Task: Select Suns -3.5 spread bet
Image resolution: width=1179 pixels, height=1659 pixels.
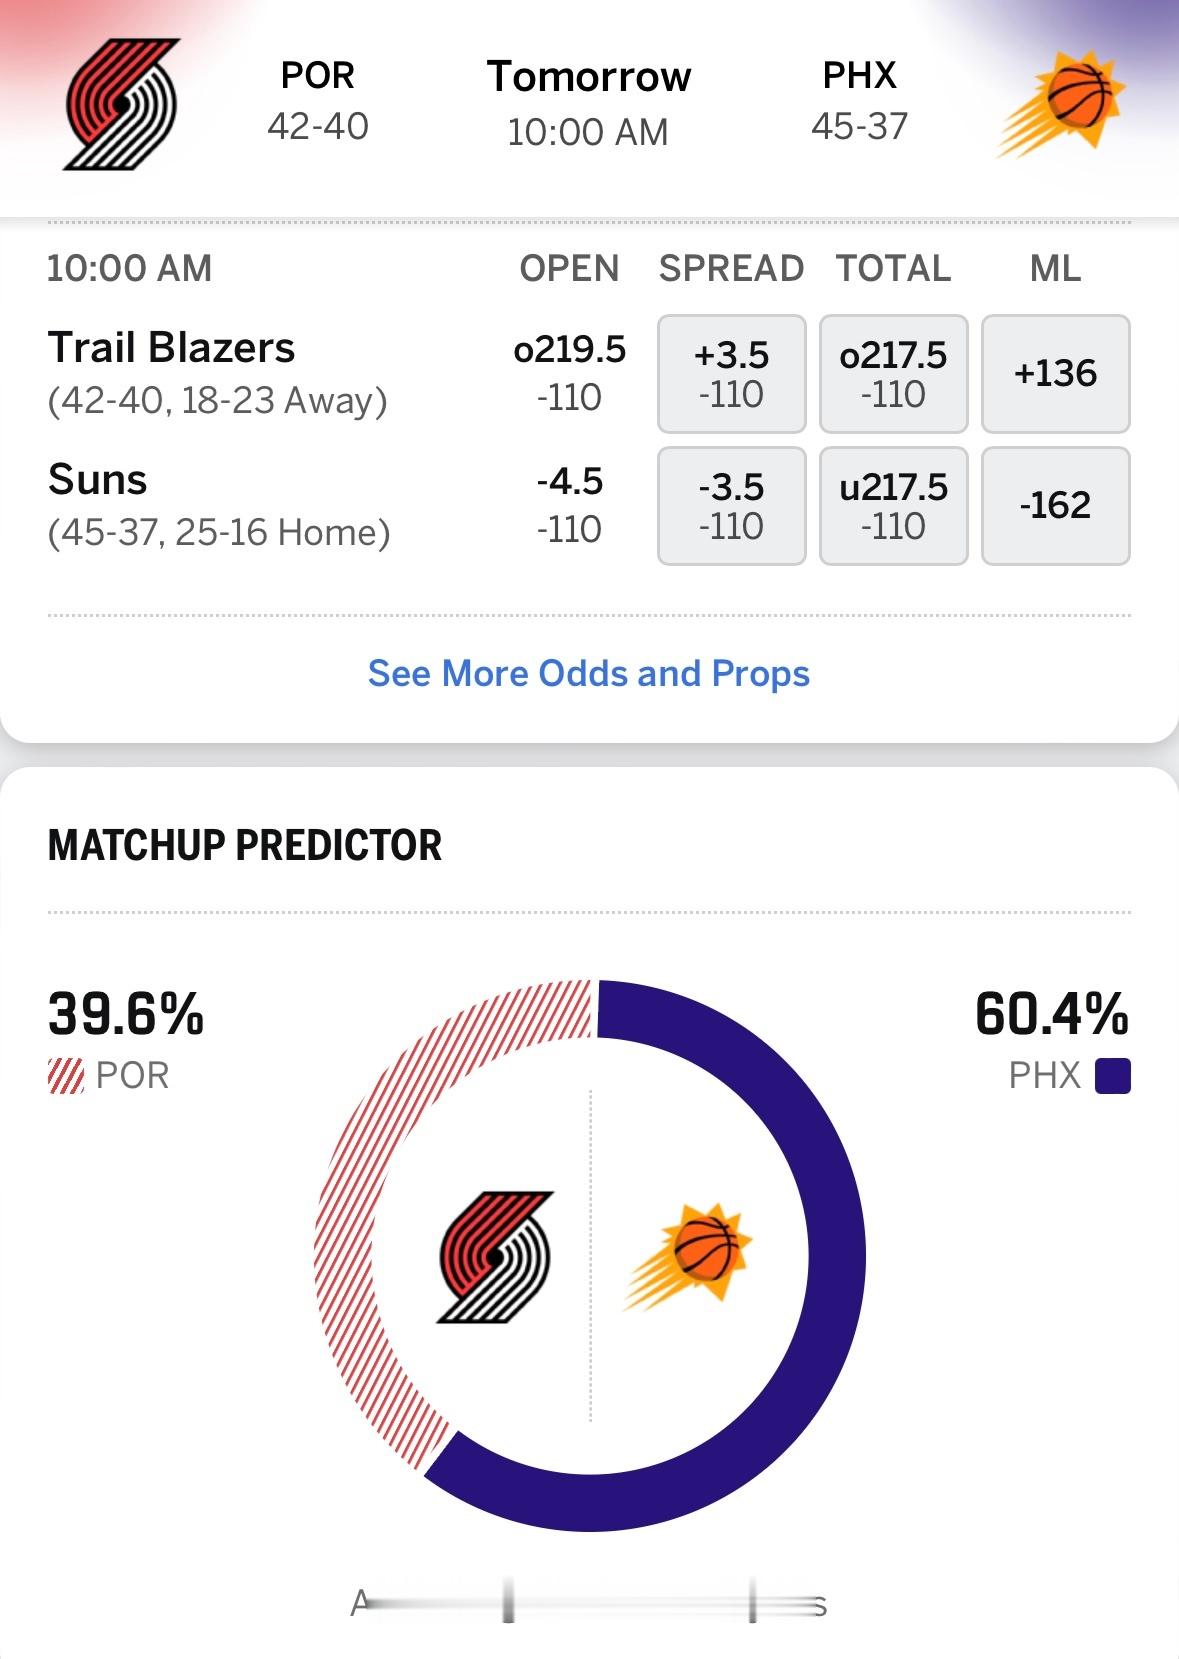Action: tap(732, 506)
